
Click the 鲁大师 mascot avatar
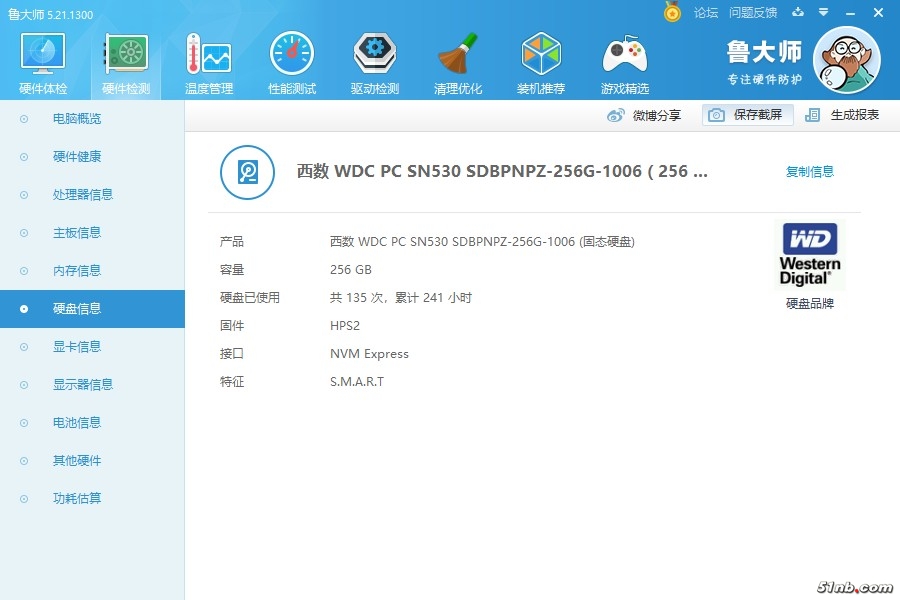tap(847, 60)
